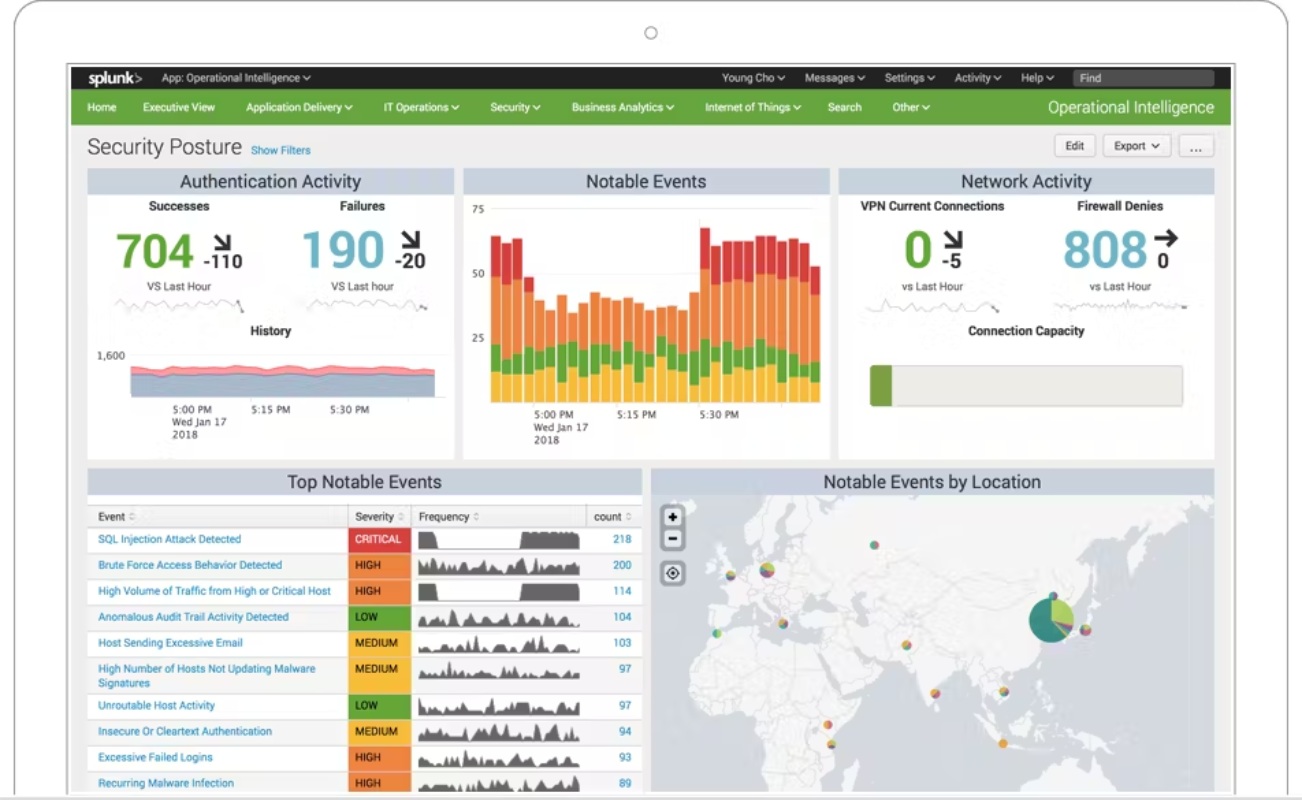Go to the Executive View tab
The width and height of the screenshot is (1302, 800).
click(x=179, y=107)
